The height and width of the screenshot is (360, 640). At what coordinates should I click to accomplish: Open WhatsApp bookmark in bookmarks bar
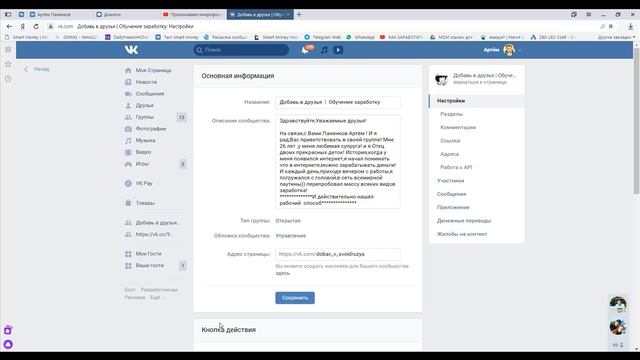pos(360,37)
